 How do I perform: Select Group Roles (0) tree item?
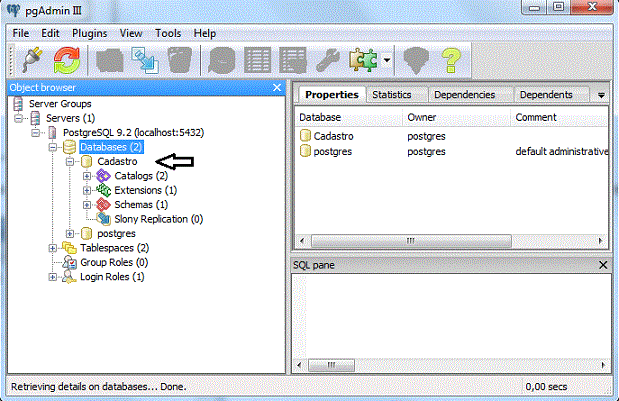[114, 262]
